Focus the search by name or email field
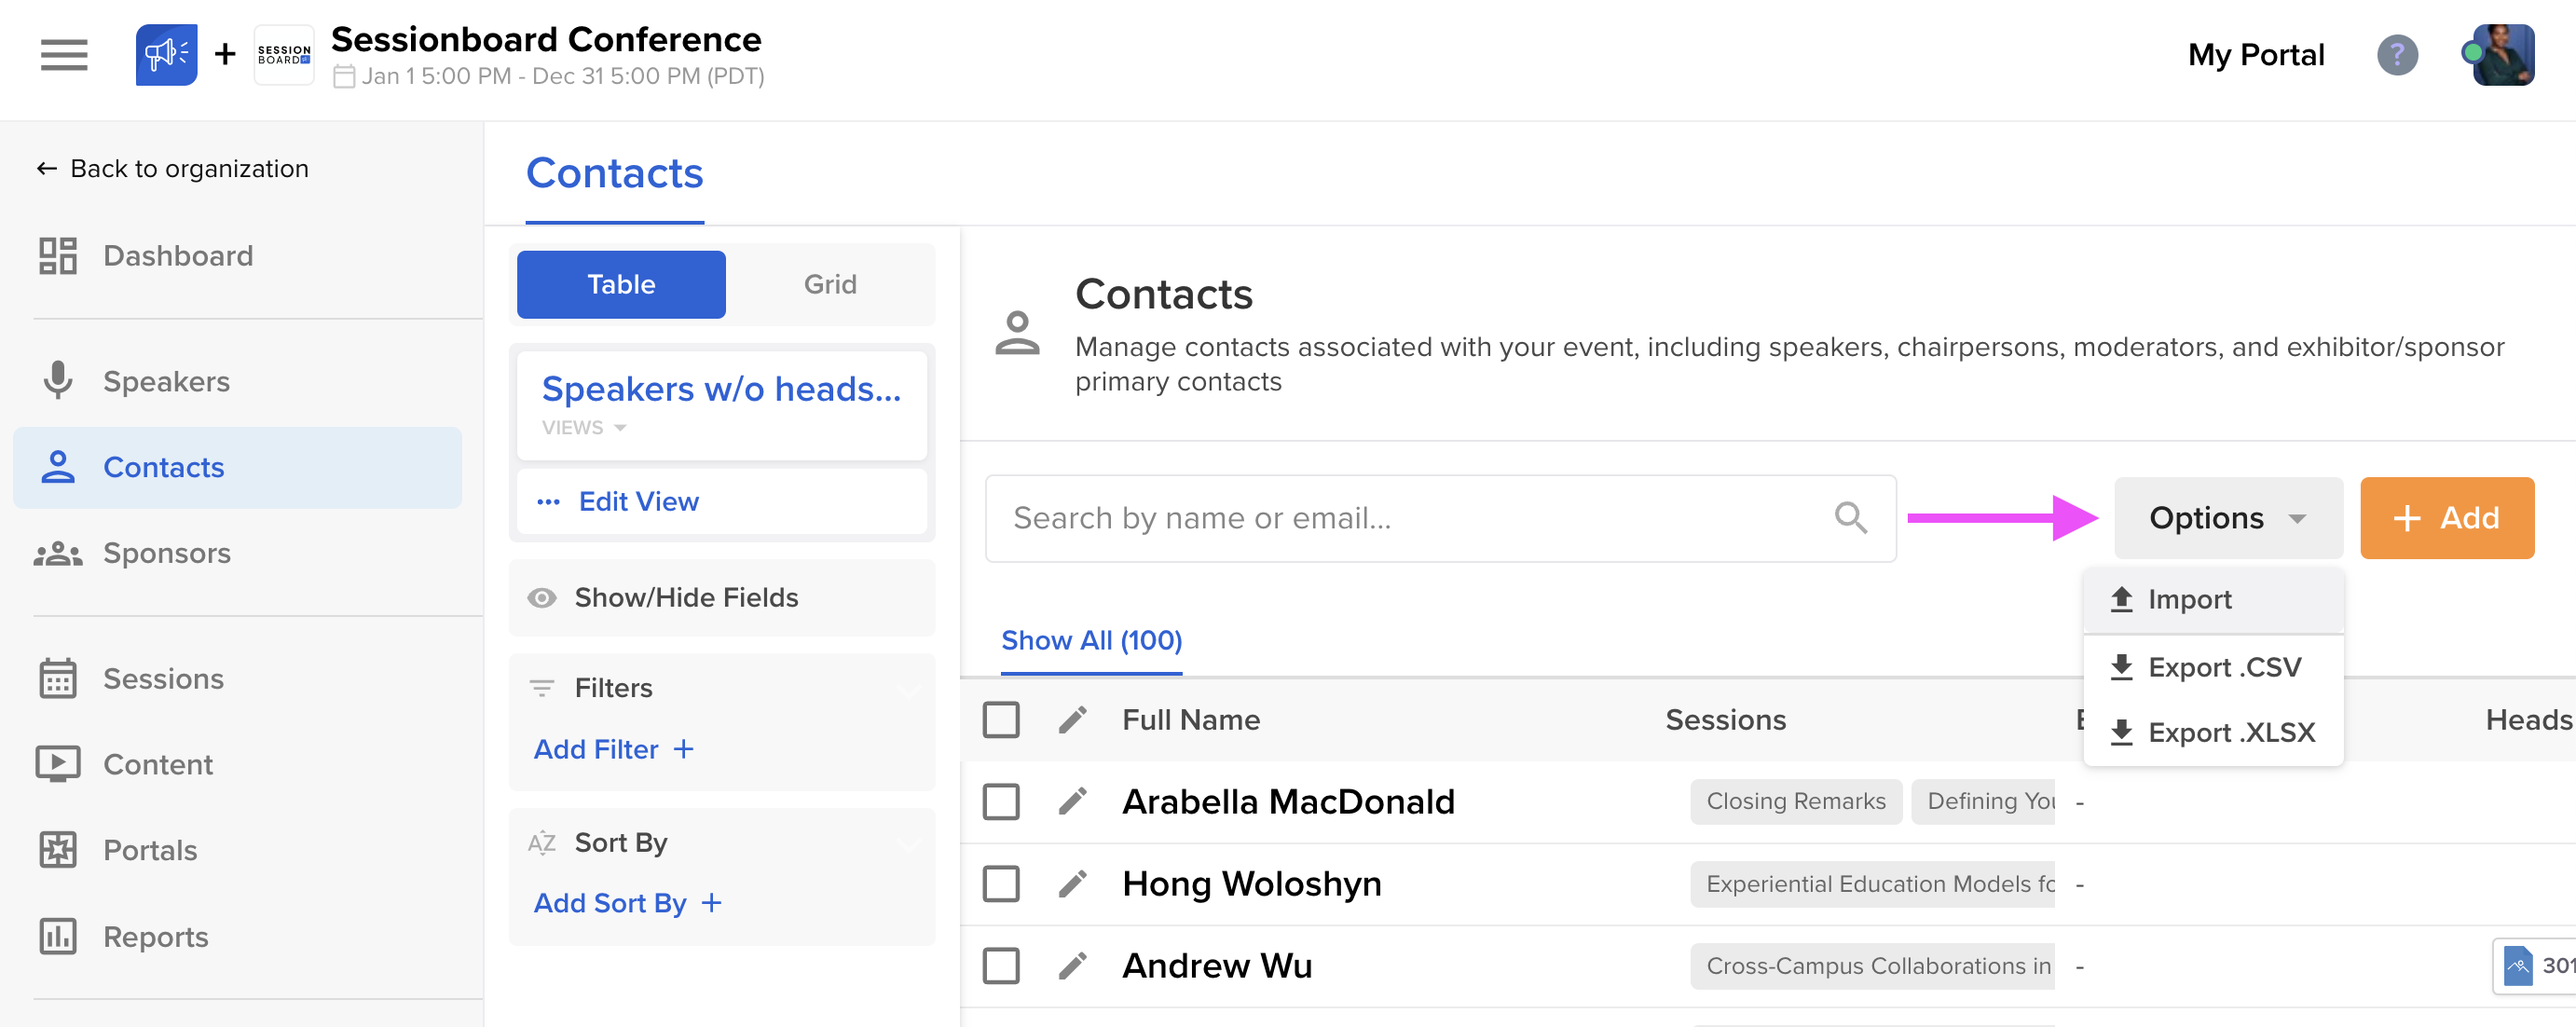The image size is (2576, 1027). pyautogui.click(x=1400, y=518)
